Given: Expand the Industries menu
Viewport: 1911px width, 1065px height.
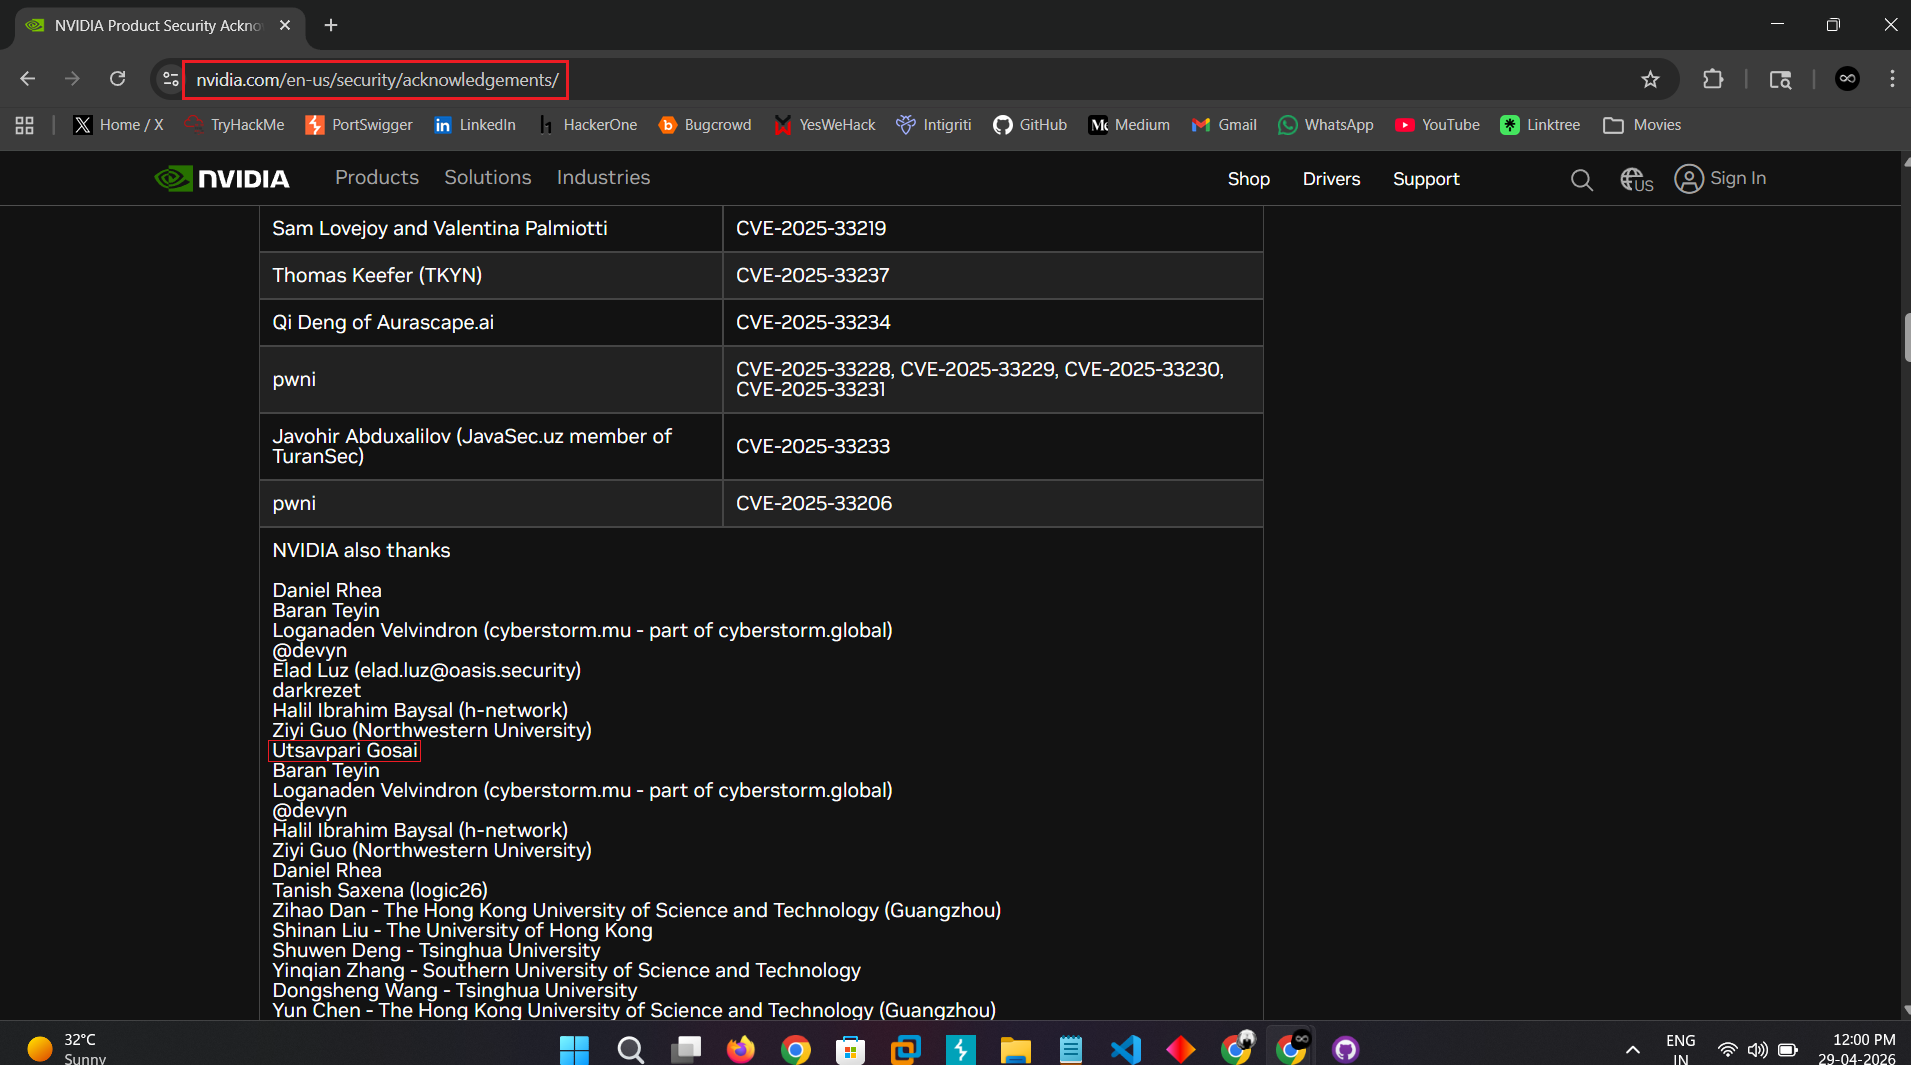Looking at the screenshot, I should click(x=603, y=178).
